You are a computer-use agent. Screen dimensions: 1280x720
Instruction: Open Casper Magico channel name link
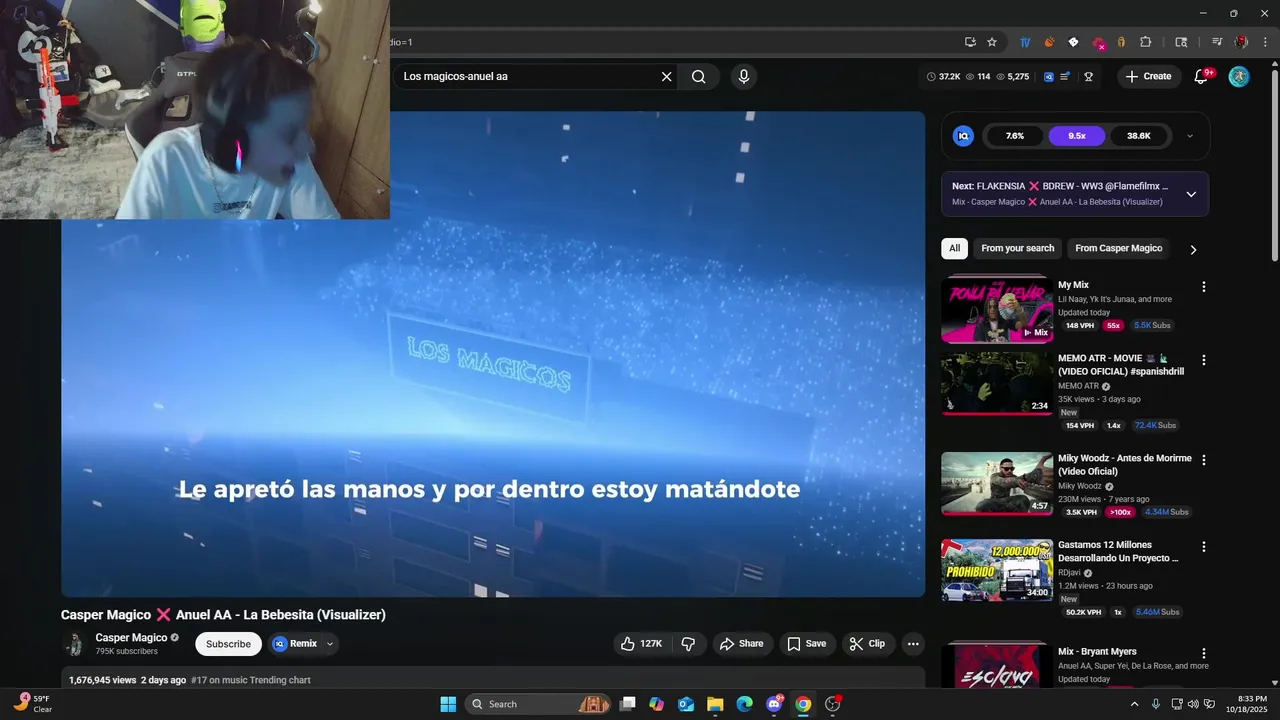coord(131,637)
